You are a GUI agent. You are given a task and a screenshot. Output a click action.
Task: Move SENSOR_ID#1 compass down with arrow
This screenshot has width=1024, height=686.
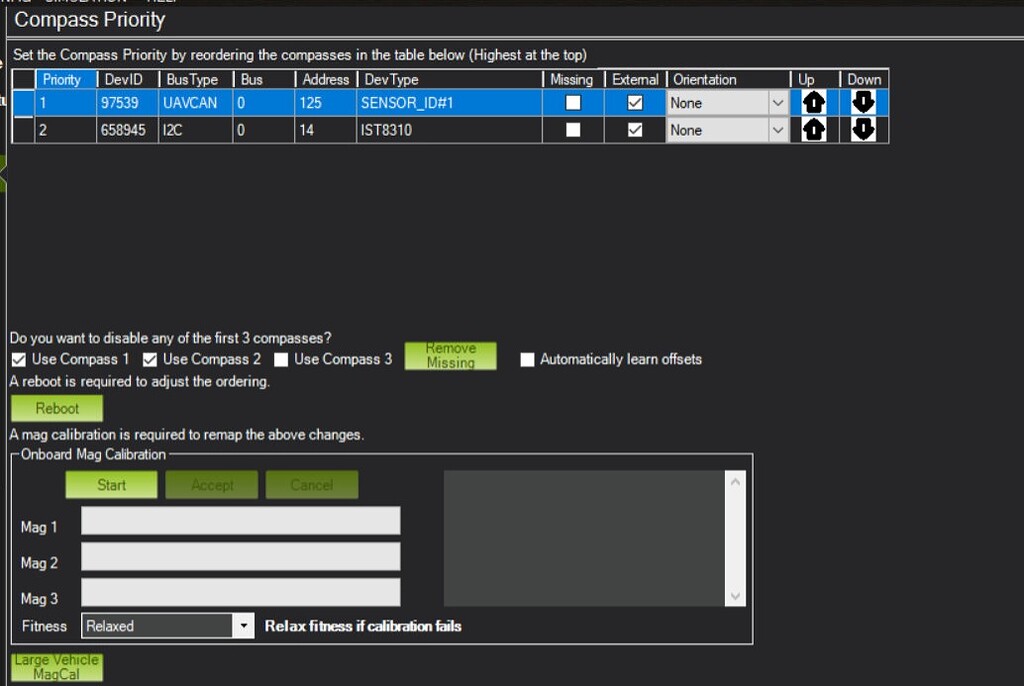[863, 103]
